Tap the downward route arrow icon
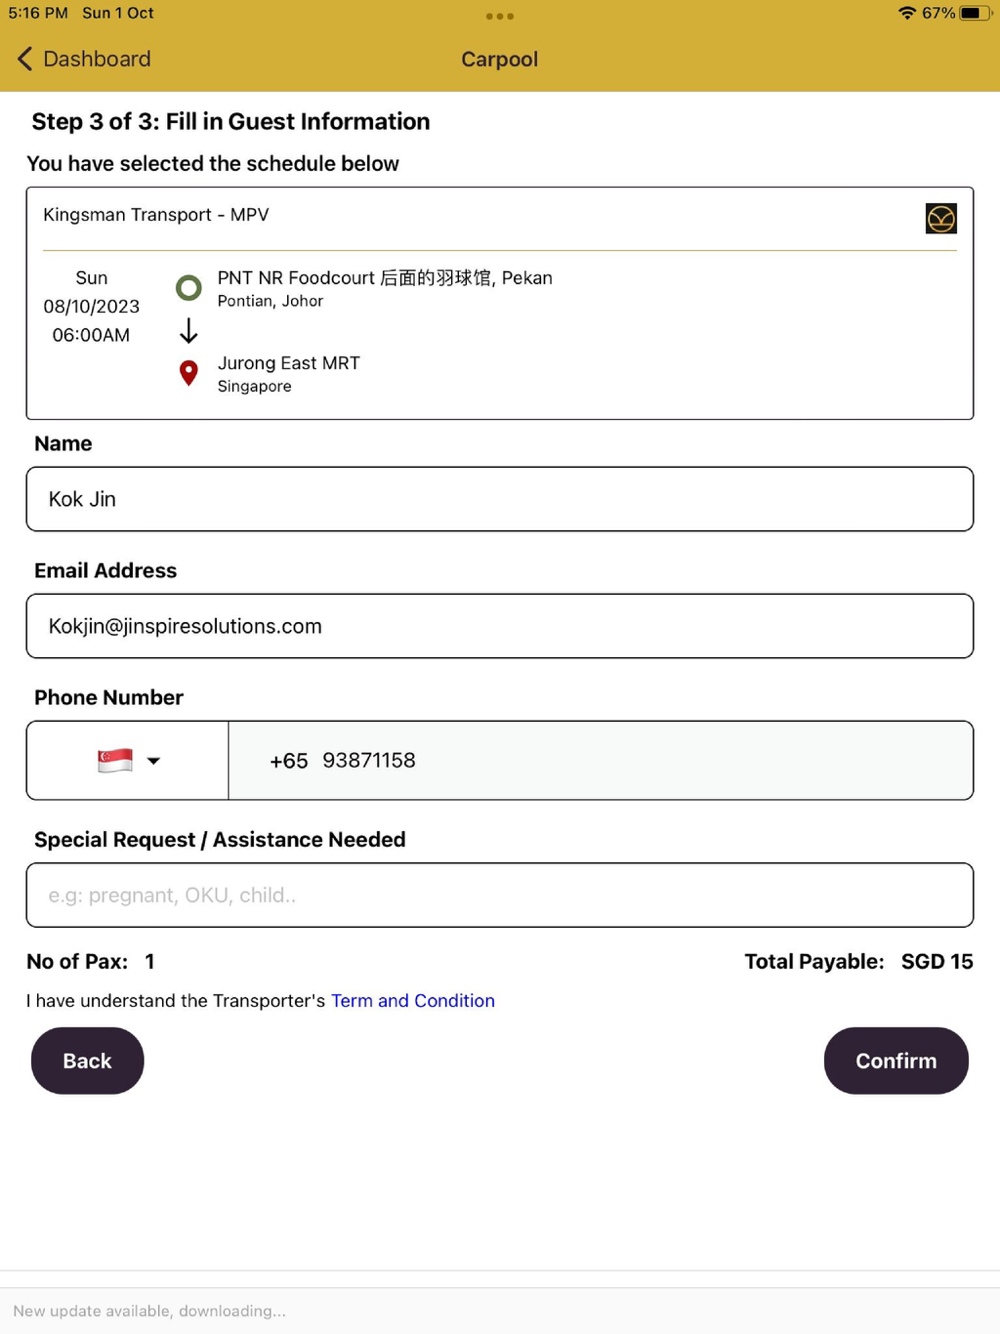1000x1334 pixels. (x=188, y=331)
